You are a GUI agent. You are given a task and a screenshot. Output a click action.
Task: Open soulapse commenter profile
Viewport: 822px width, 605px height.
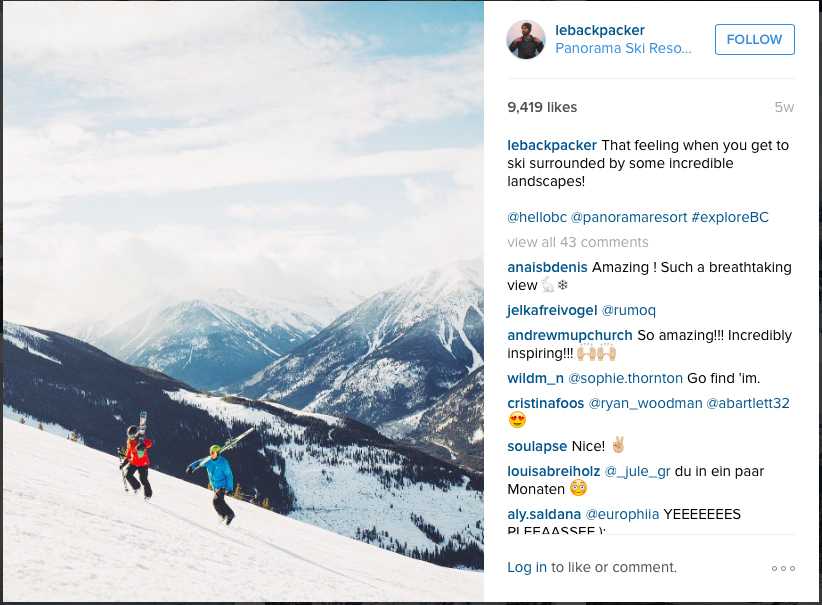(537, 446)
